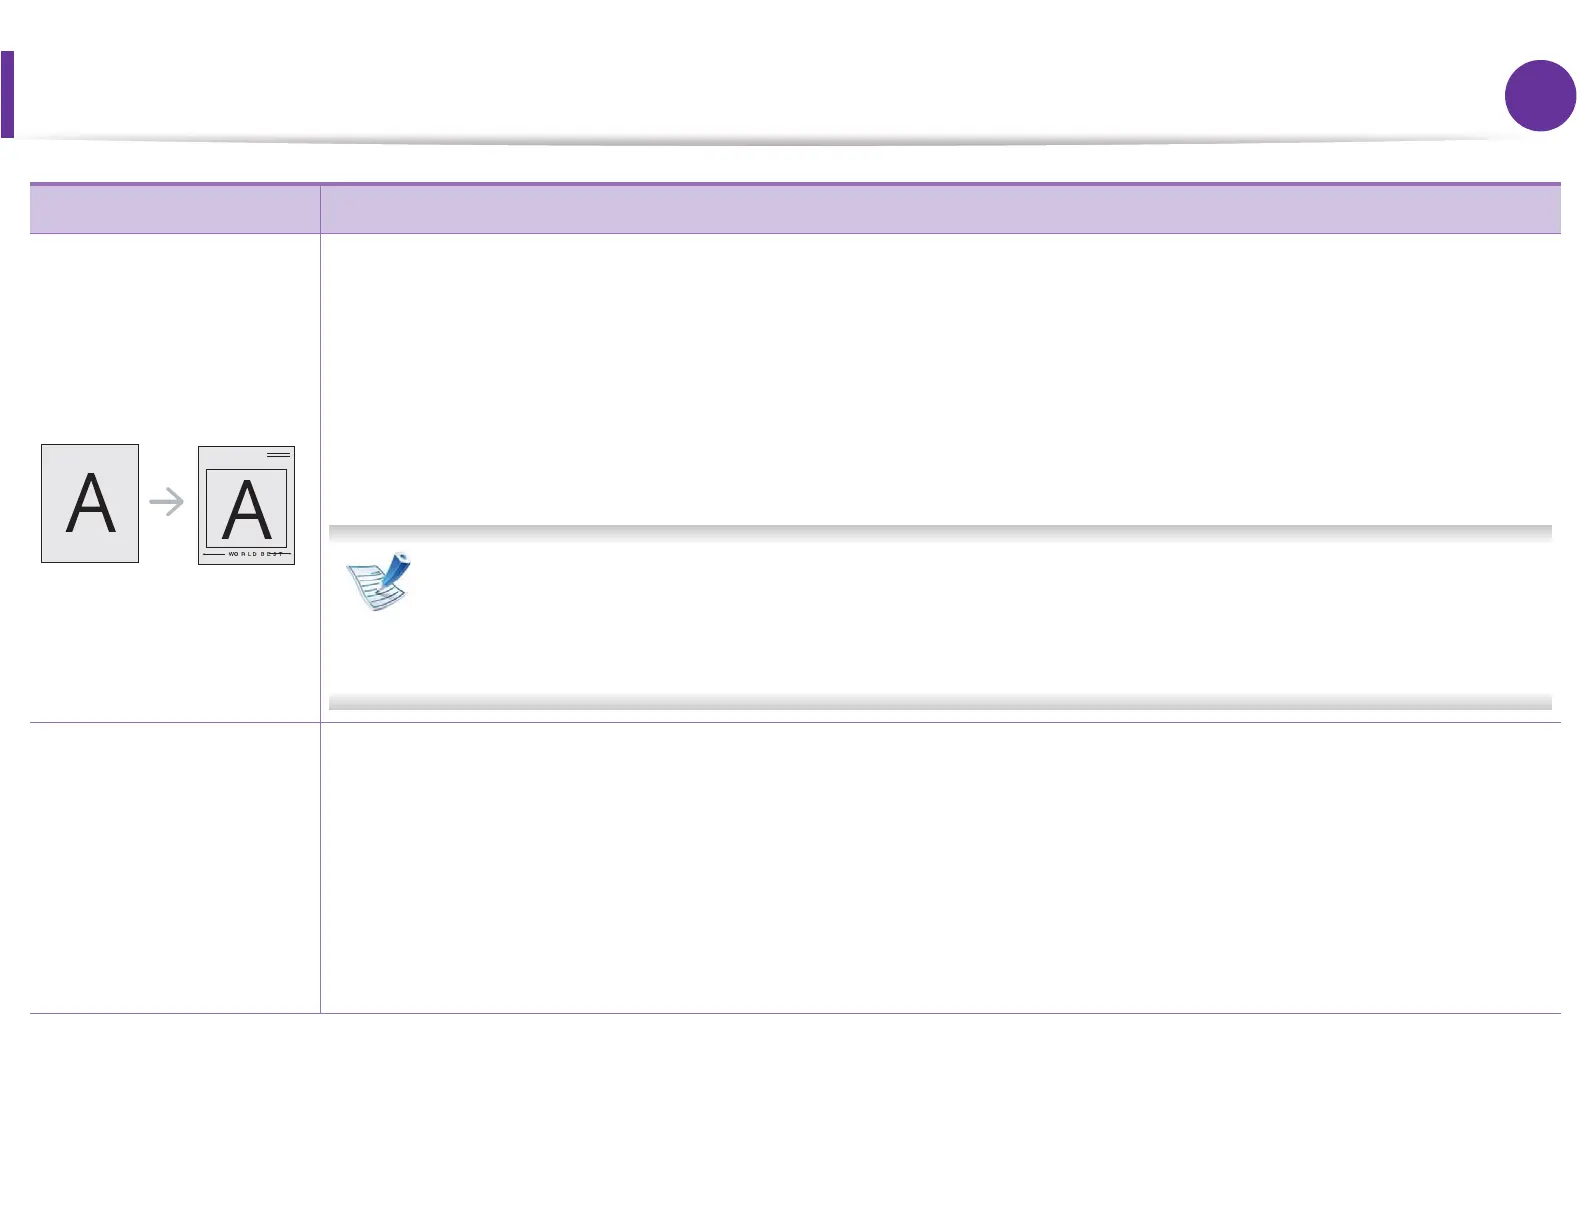1584x1224 pixels.
Task: Select the overlay result page thumbnail
Action: point(246,505)
